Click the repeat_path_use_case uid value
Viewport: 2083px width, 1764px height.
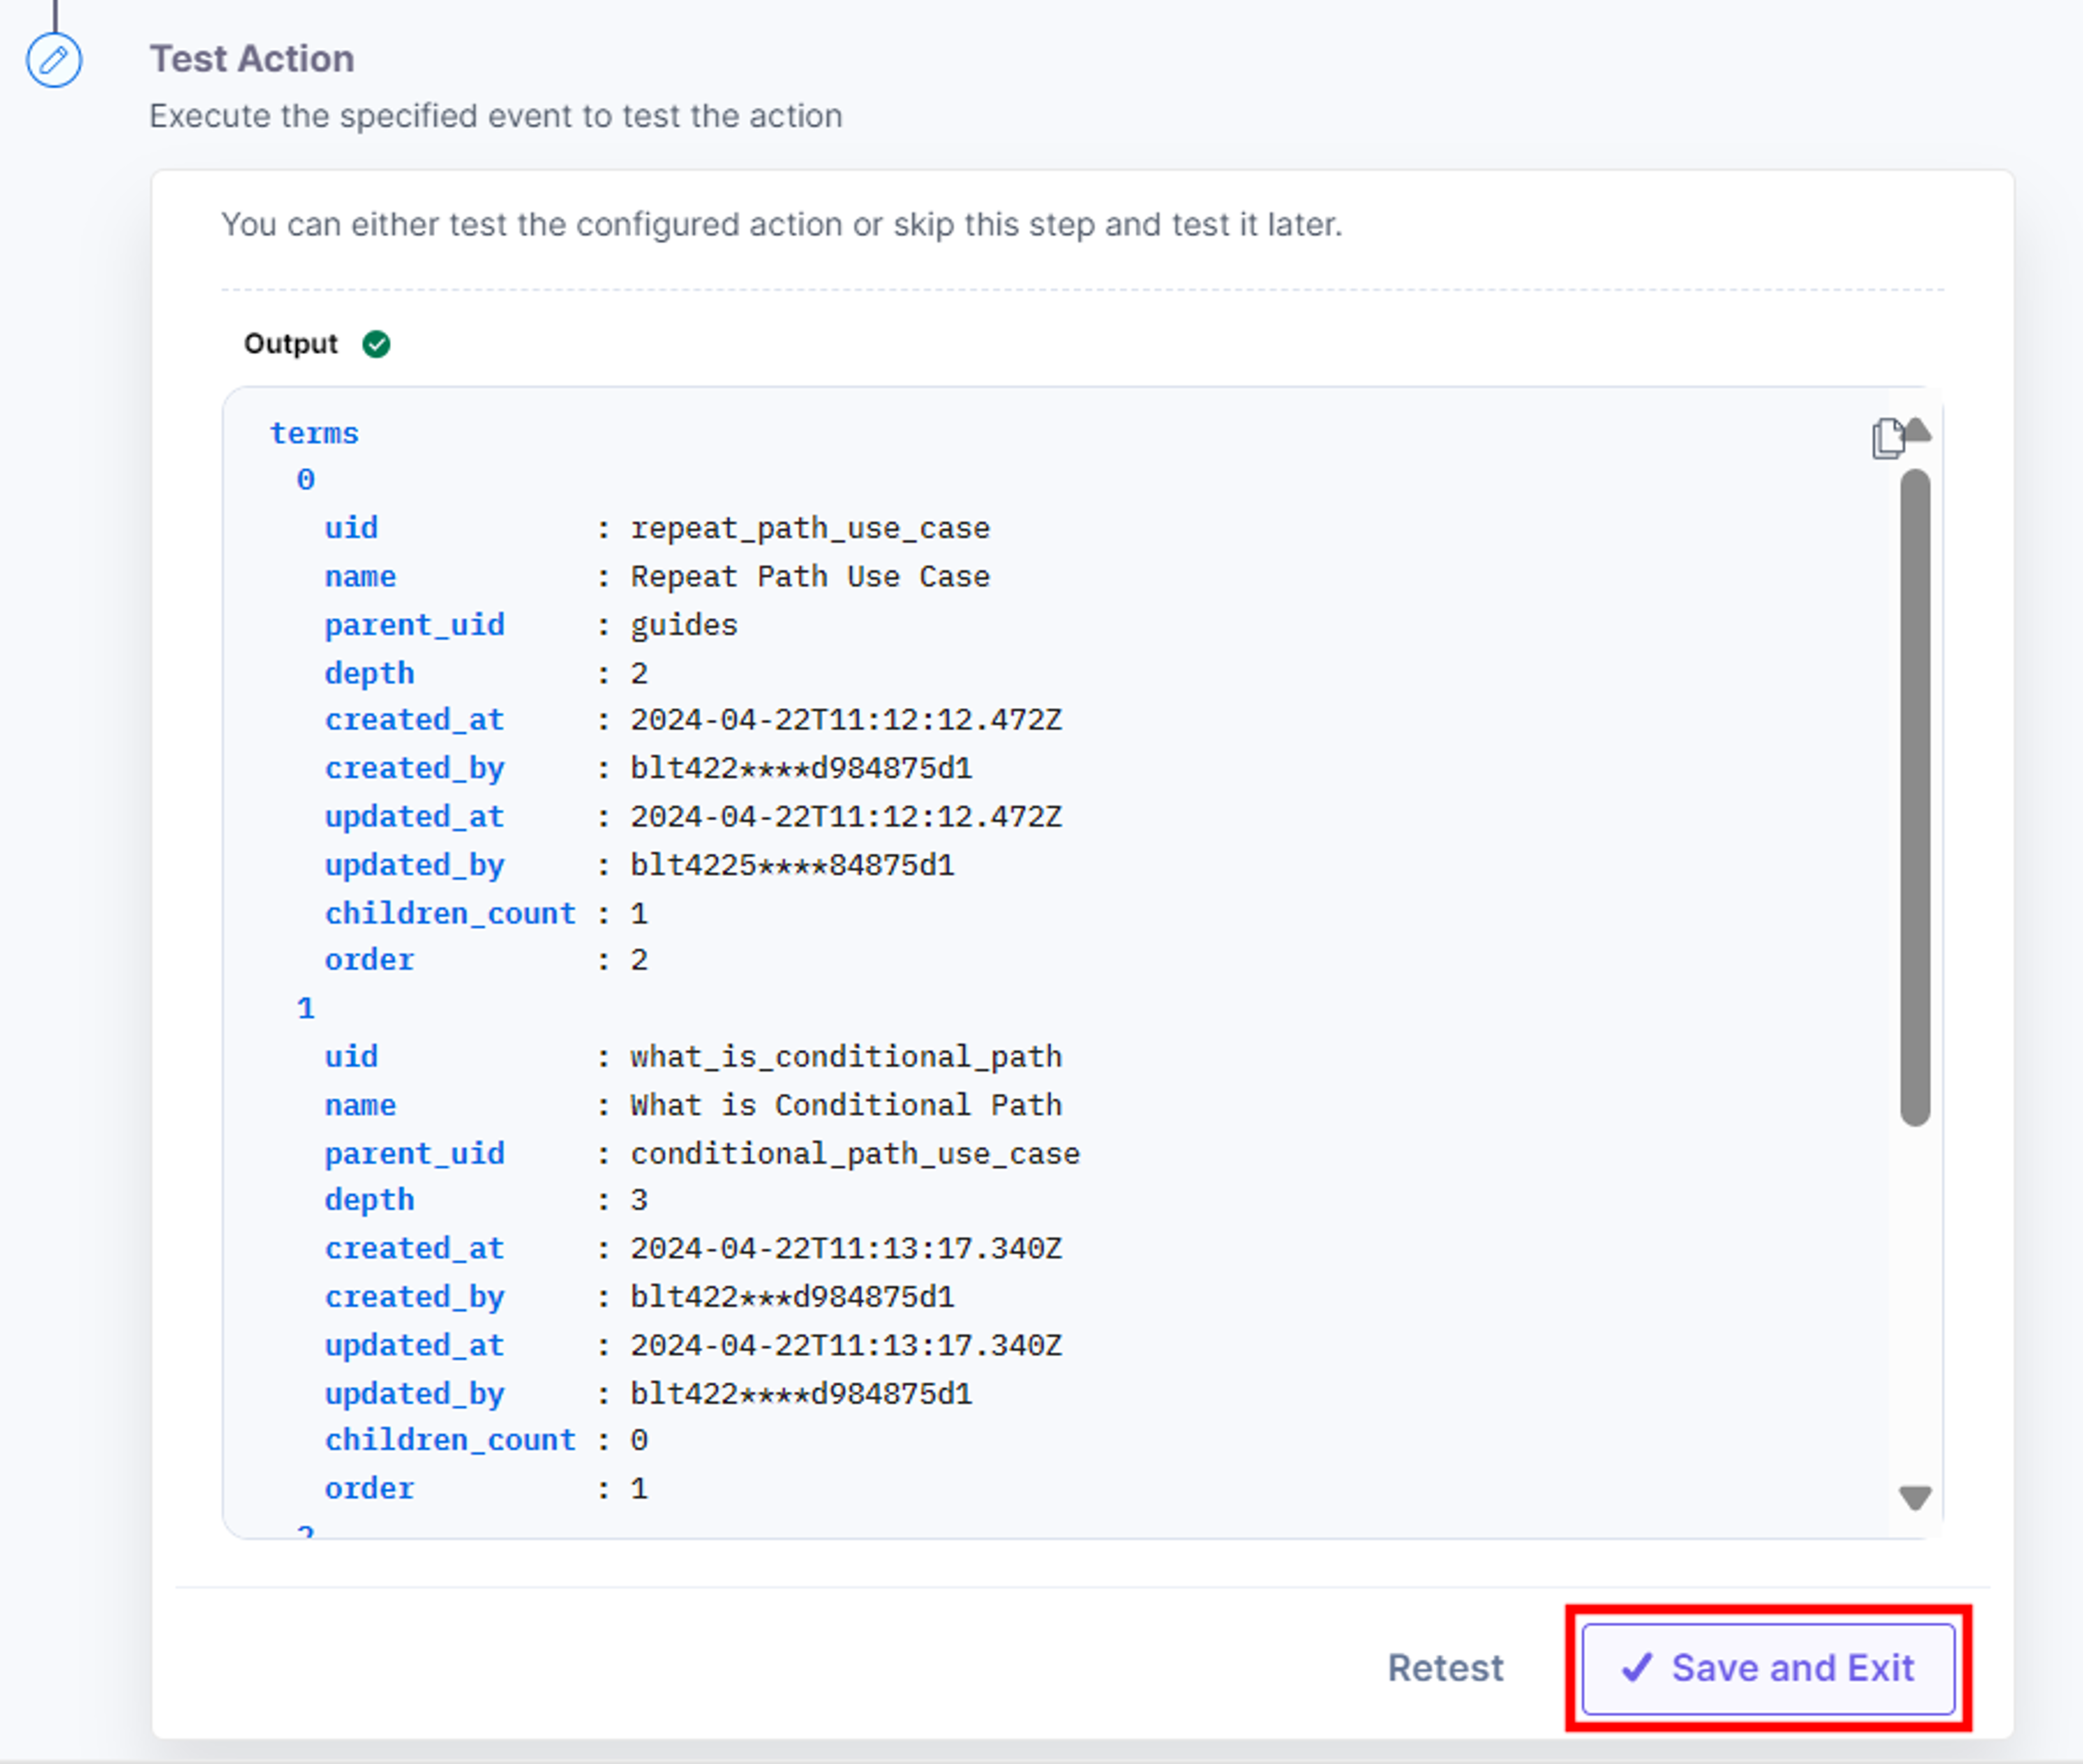coord(810,528)
